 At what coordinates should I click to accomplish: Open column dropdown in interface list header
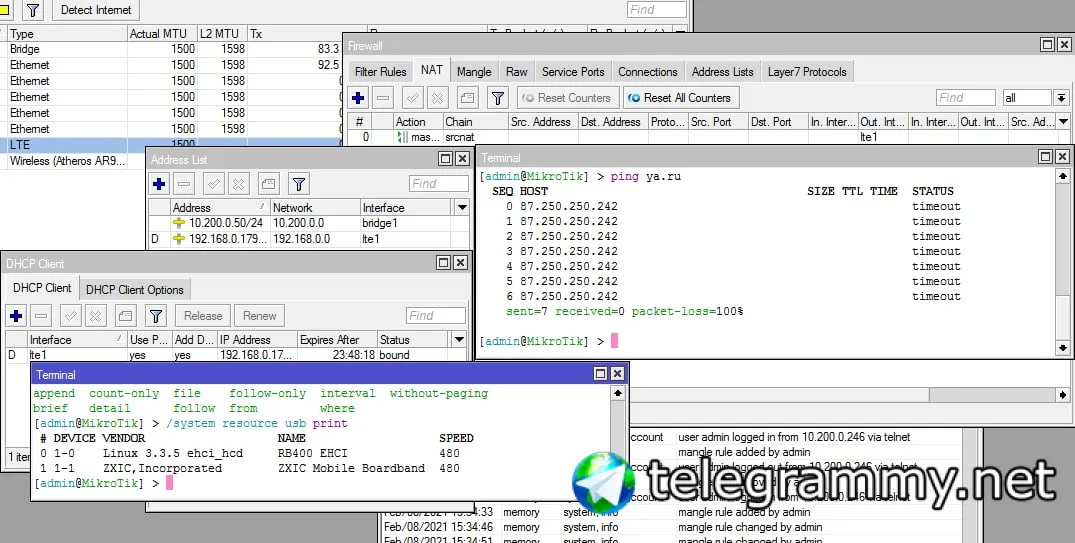[x=680, y=33]
